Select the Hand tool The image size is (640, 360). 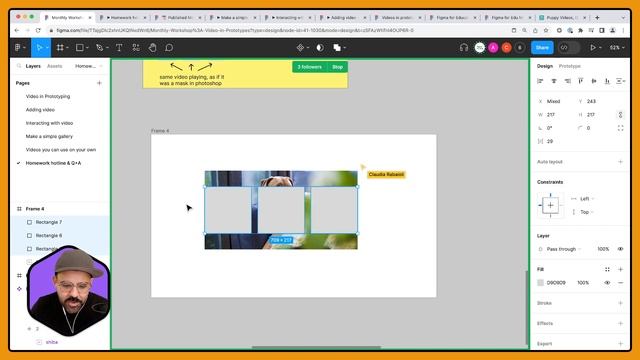(x=152, y=48)
